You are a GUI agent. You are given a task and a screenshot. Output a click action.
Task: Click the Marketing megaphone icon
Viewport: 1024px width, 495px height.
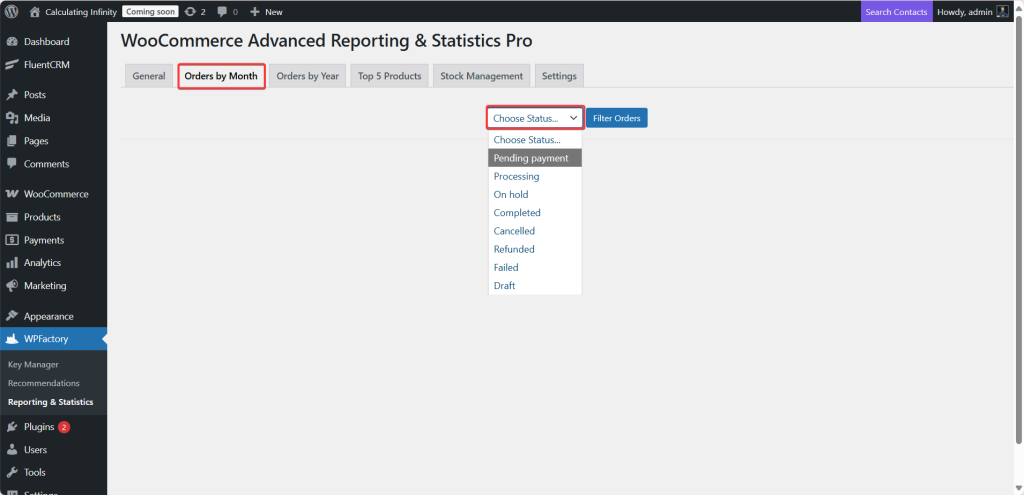tap(12, 285)
